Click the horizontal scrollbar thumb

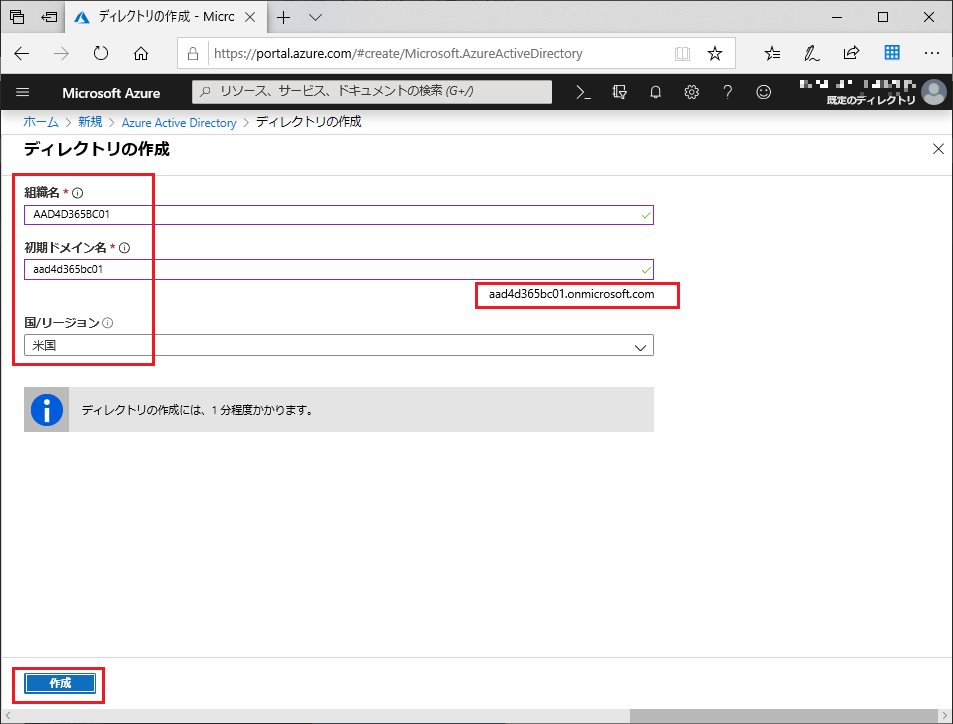783,716
